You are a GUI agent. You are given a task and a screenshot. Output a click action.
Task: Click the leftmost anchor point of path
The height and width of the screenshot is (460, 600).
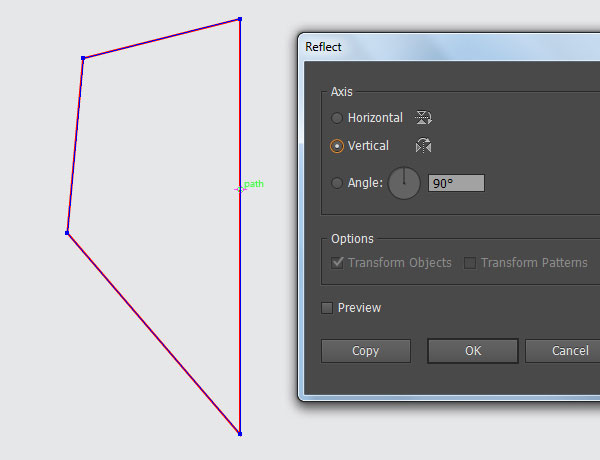tap(67, 233)
